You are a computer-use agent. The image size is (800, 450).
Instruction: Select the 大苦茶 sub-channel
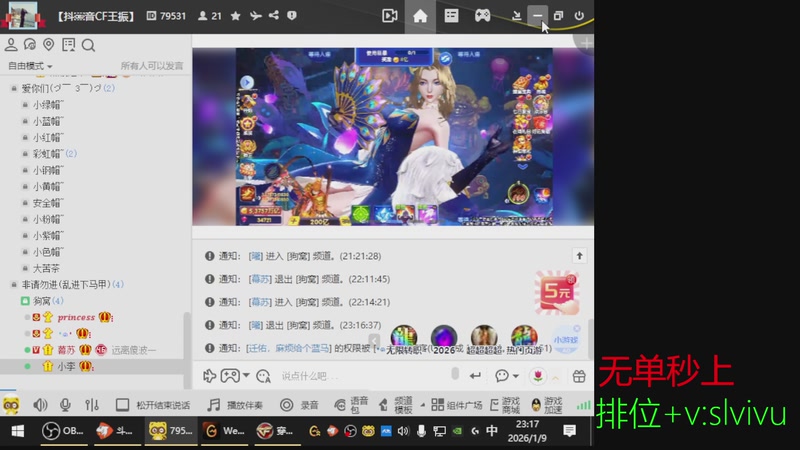point(46,268)
